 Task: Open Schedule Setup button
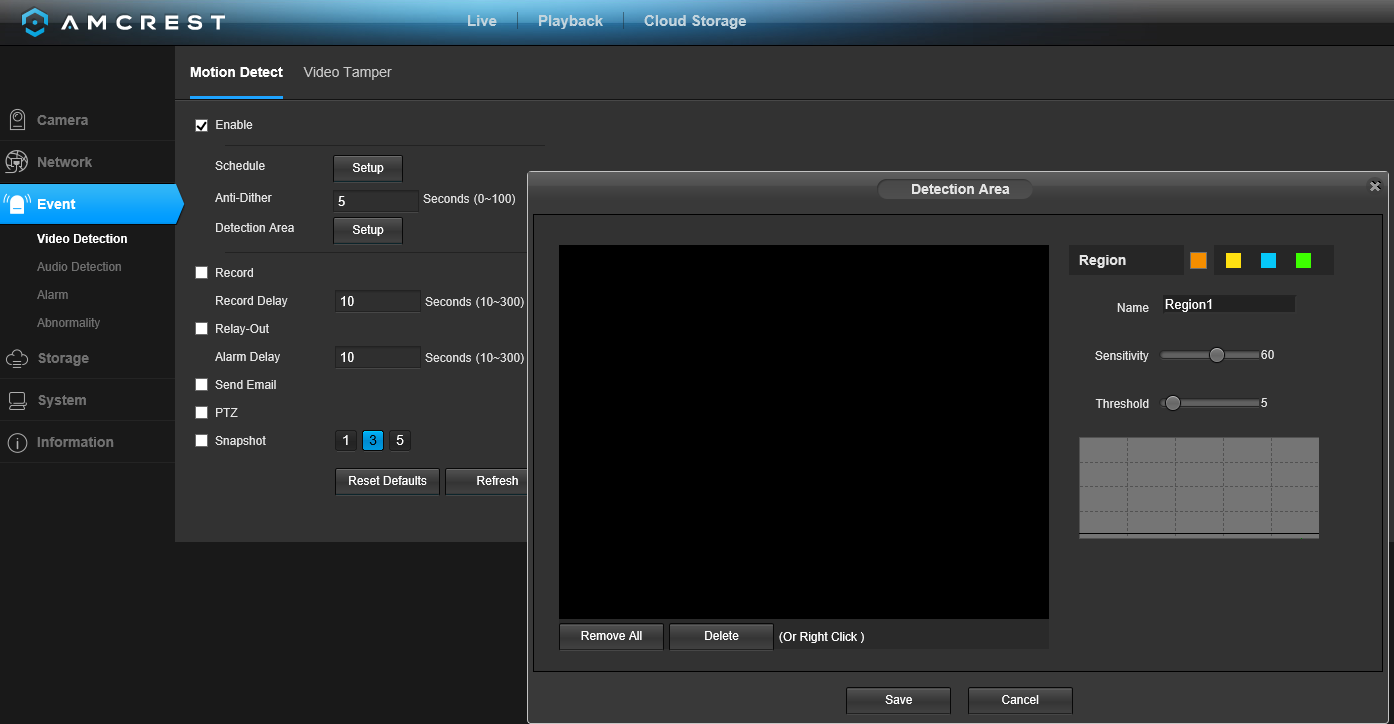[368, 168]
